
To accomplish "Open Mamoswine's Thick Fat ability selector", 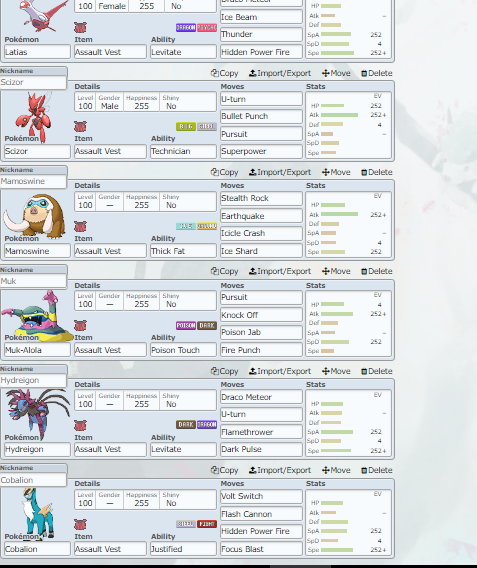I will point(183,251).
